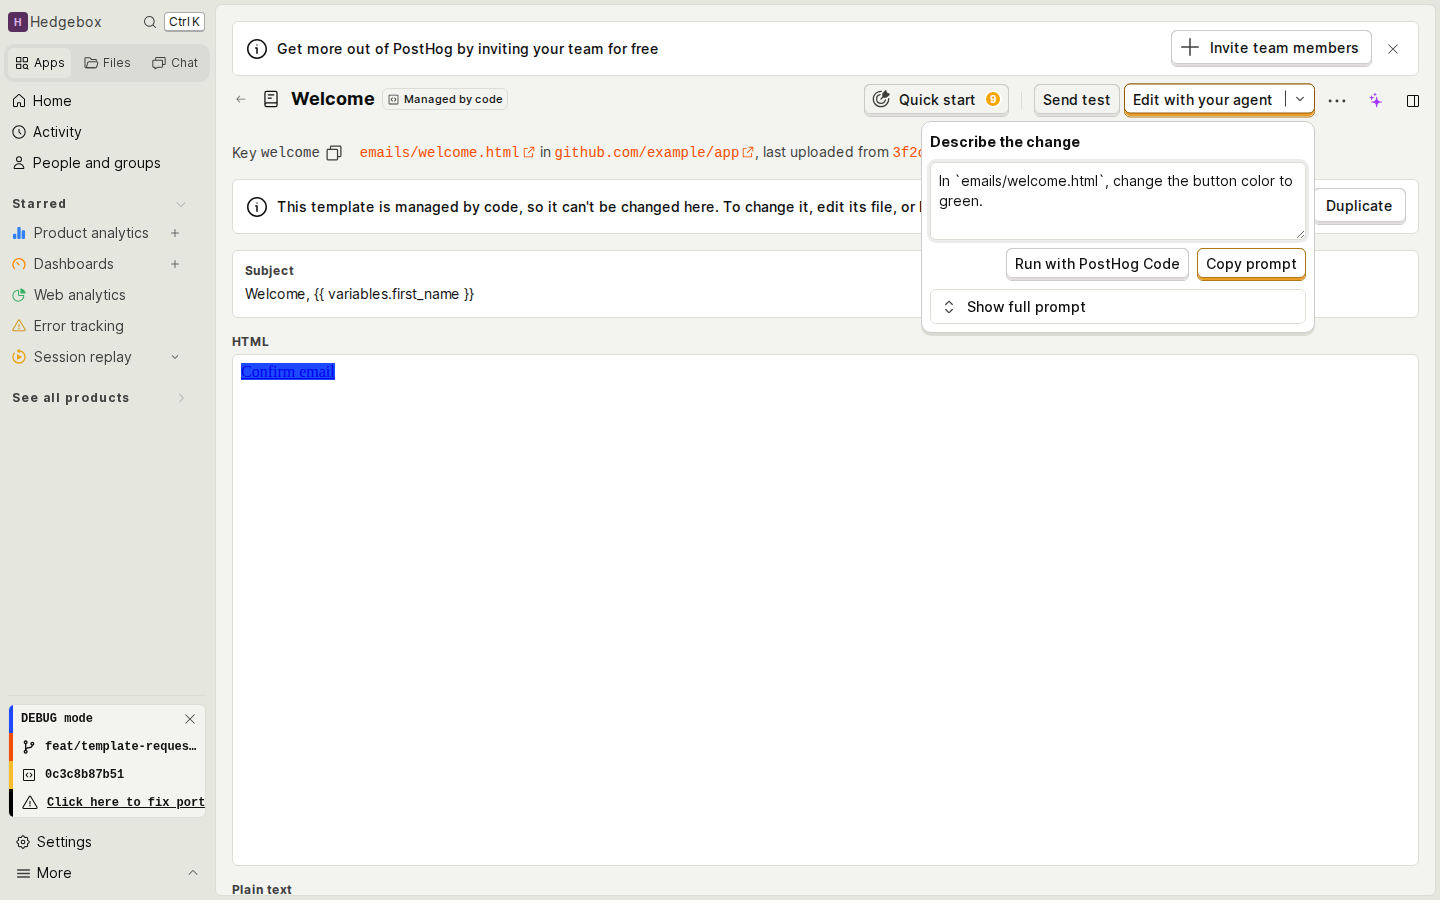
Task: Collapse the Starred section chevron
Action: pos(181,204)
